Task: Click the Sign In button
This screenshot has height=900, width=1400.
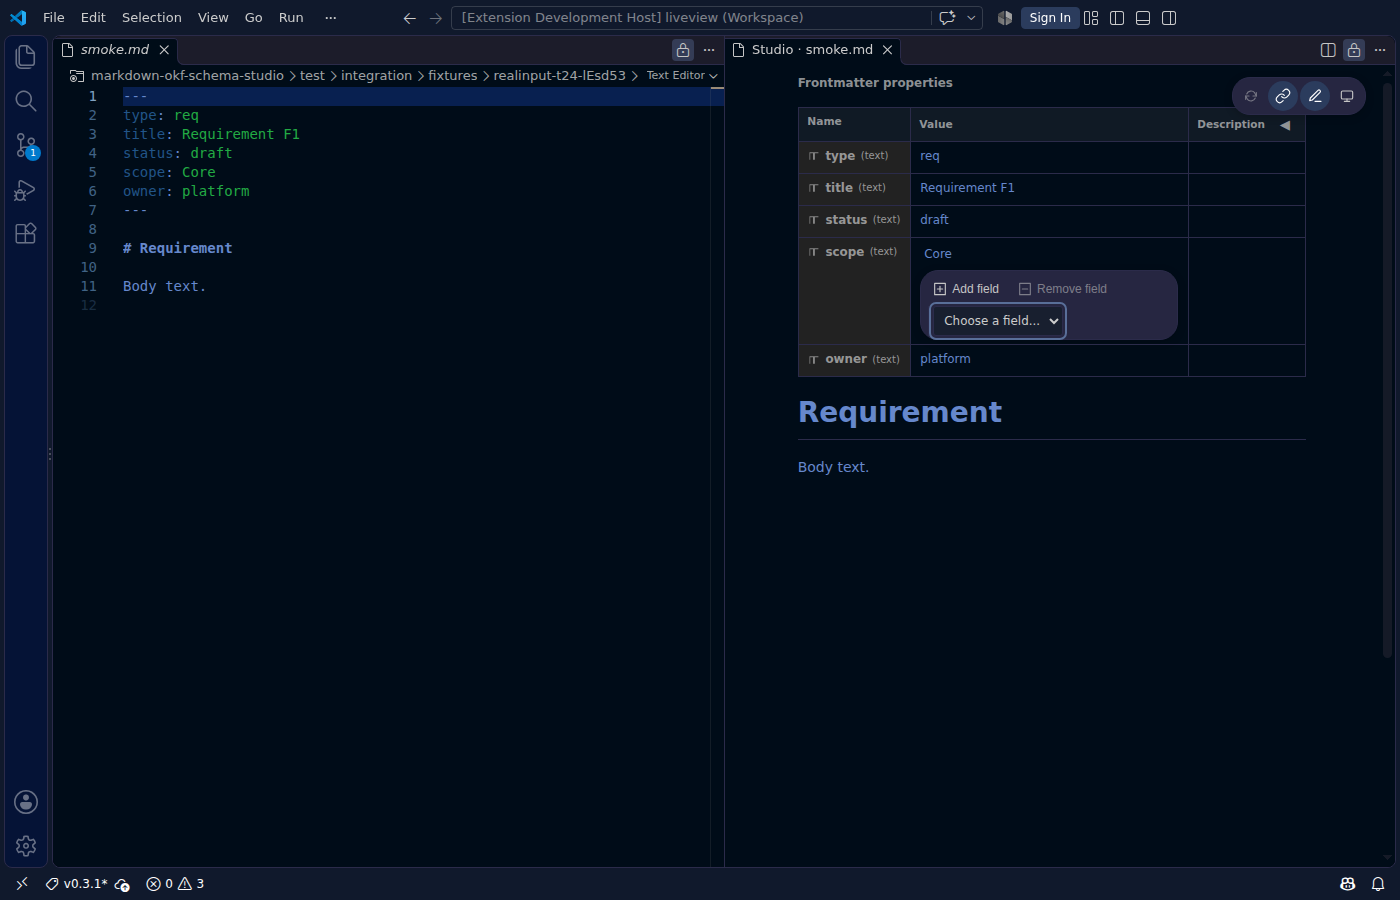Action: [x=1050, y=18]
